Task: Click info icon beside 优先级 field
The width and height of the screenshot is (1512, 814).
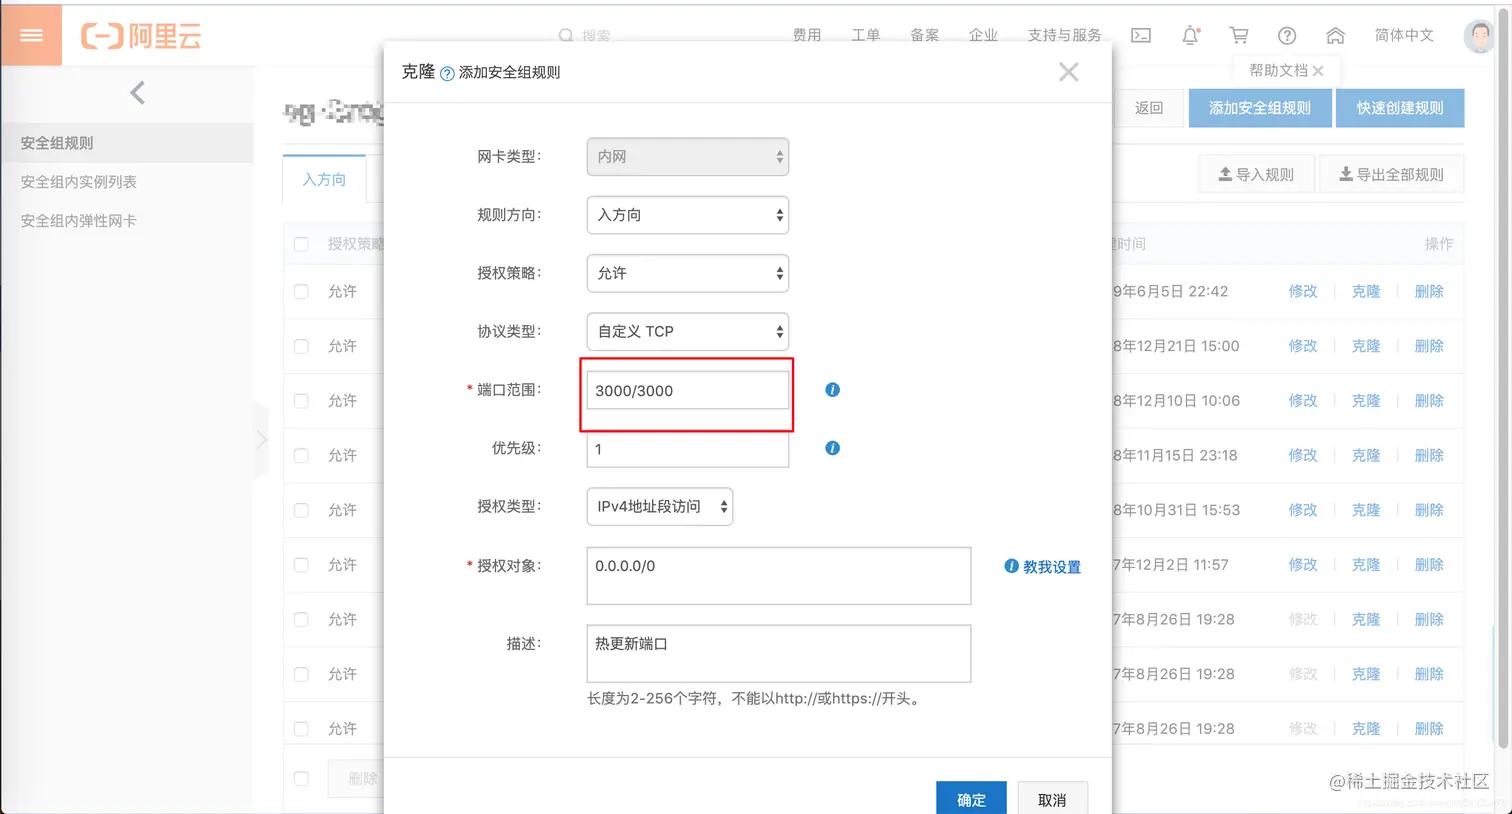Action: click(832, 448)
